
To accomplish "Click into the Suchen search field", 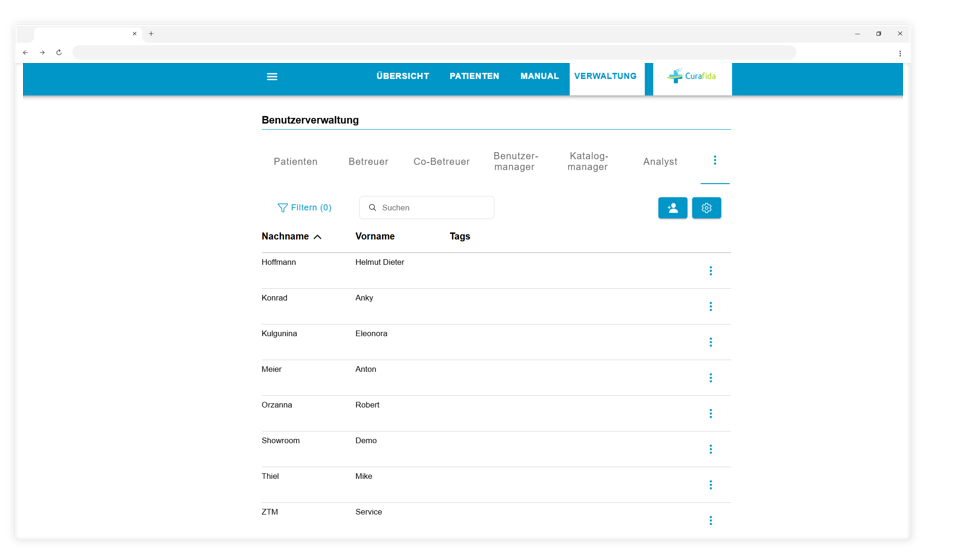I will pos(427,208).
